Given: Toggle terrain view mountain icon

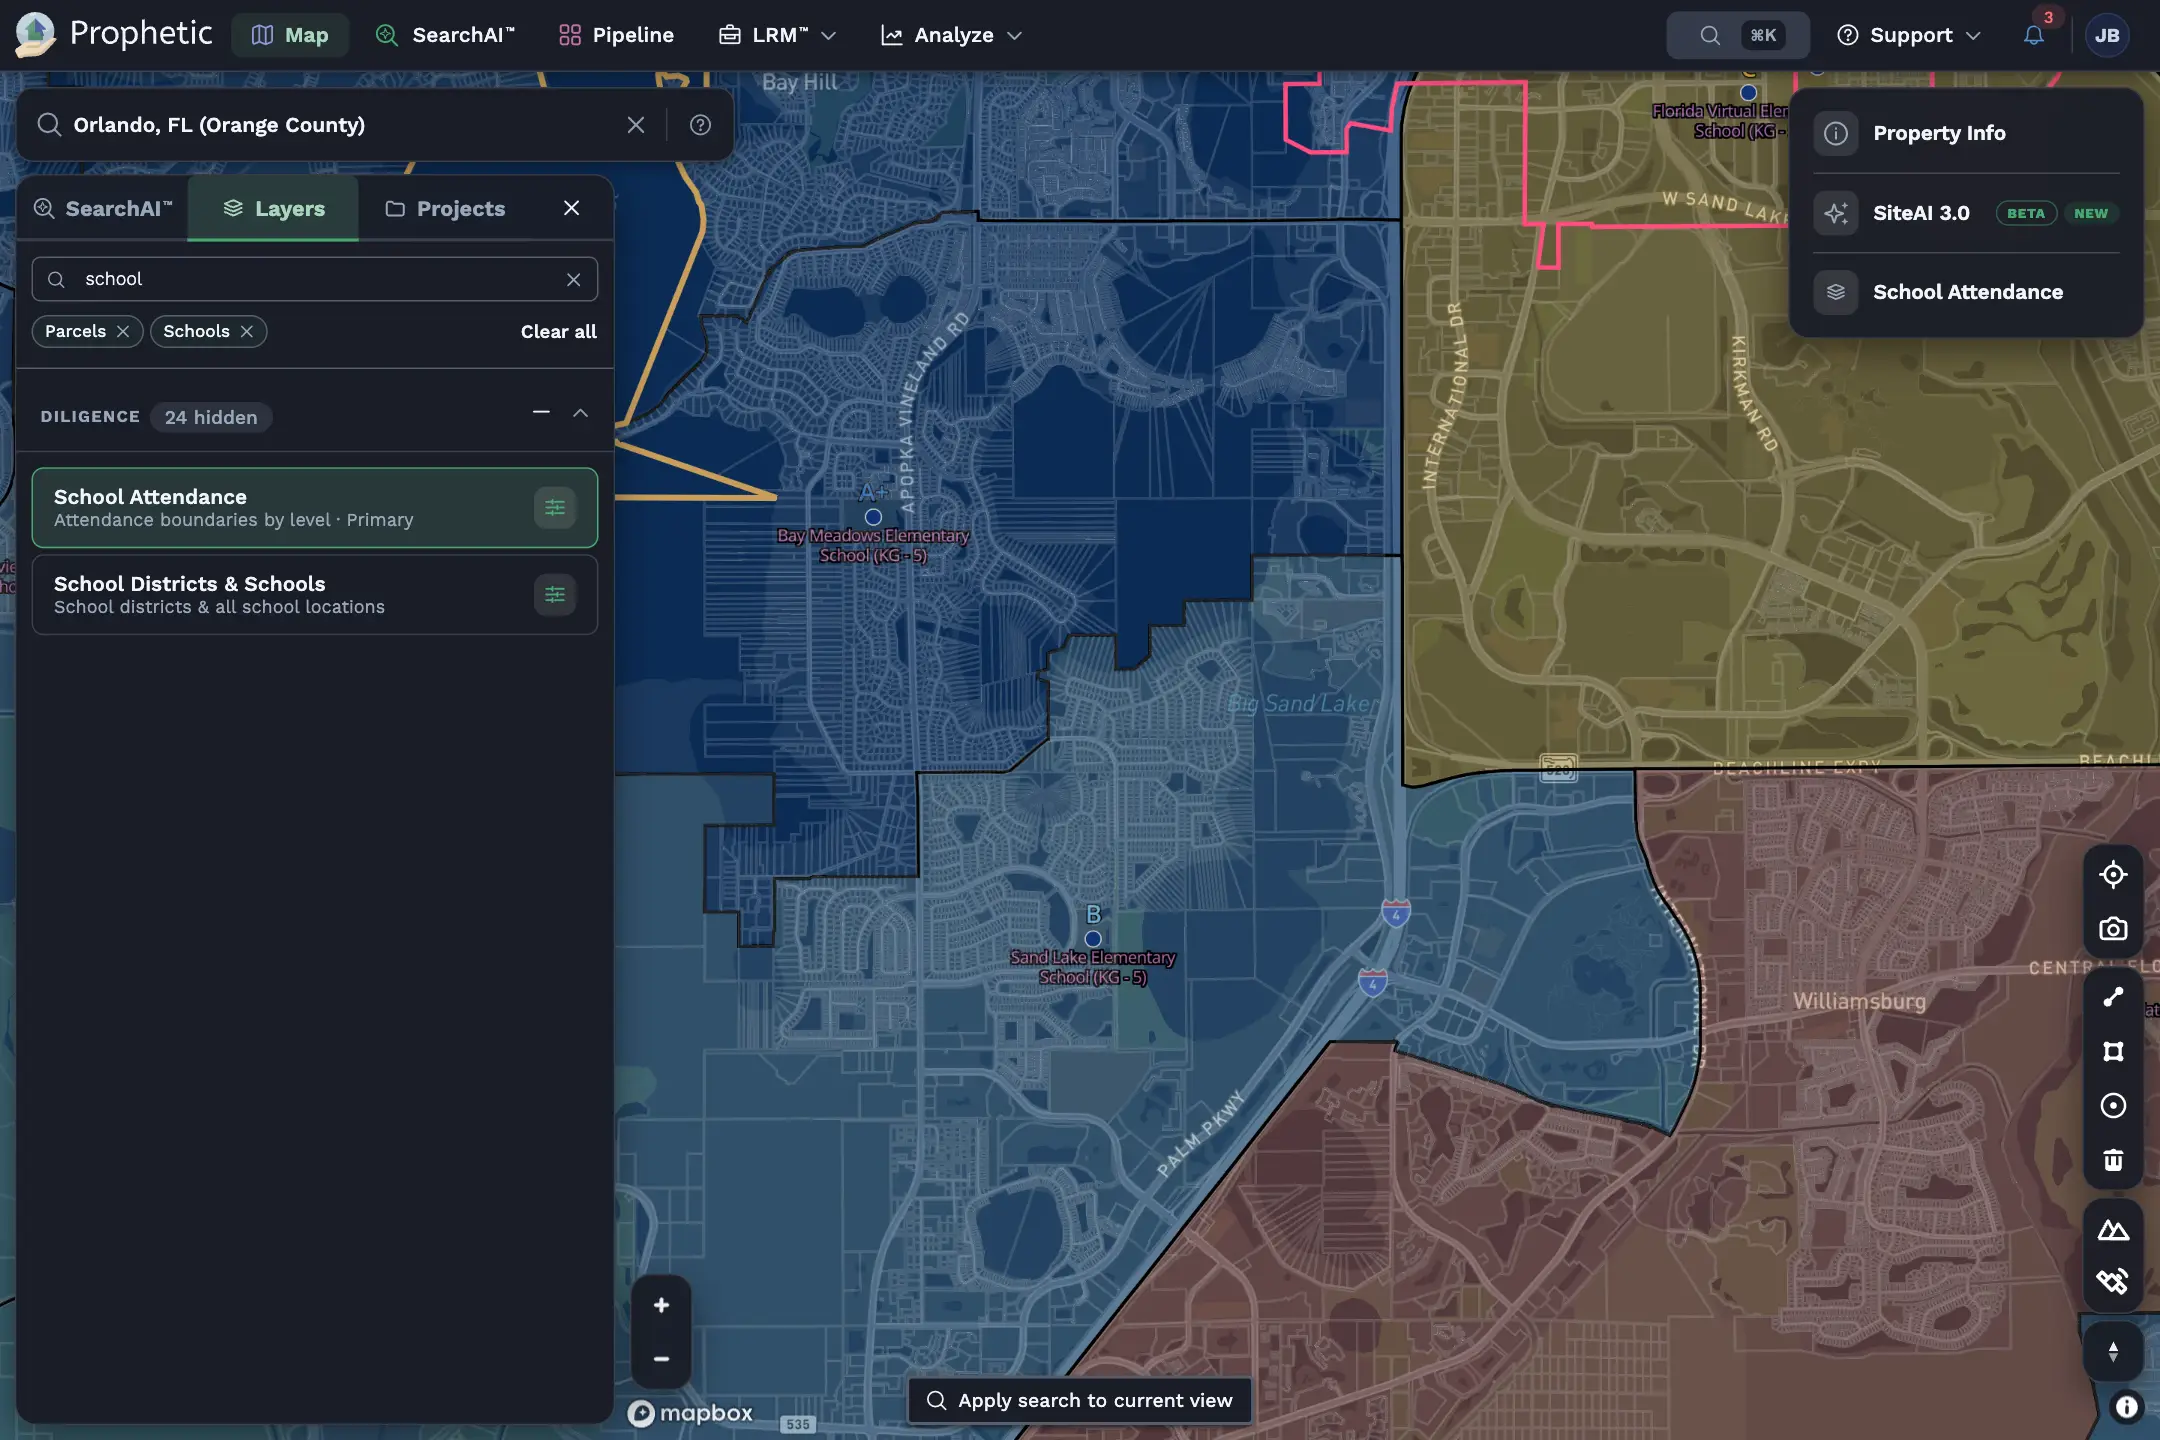Looking at the screenshot, I should click(x=2112, y=1229).
